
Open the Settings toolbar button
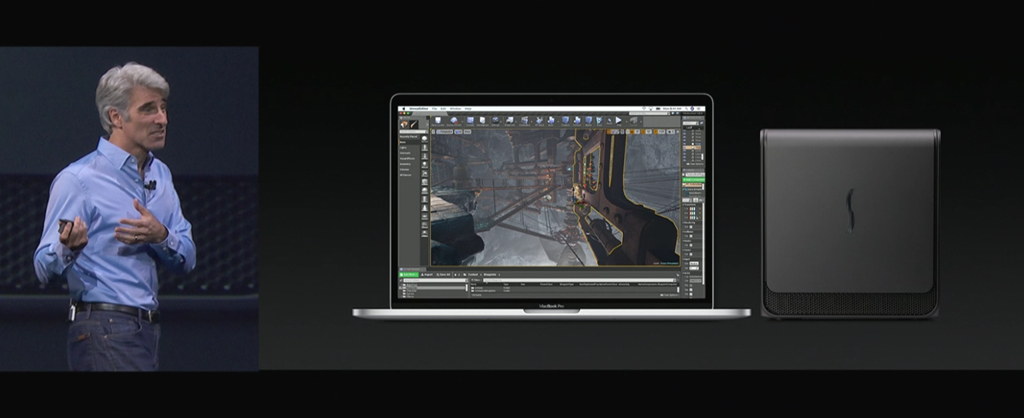point(496,121)
